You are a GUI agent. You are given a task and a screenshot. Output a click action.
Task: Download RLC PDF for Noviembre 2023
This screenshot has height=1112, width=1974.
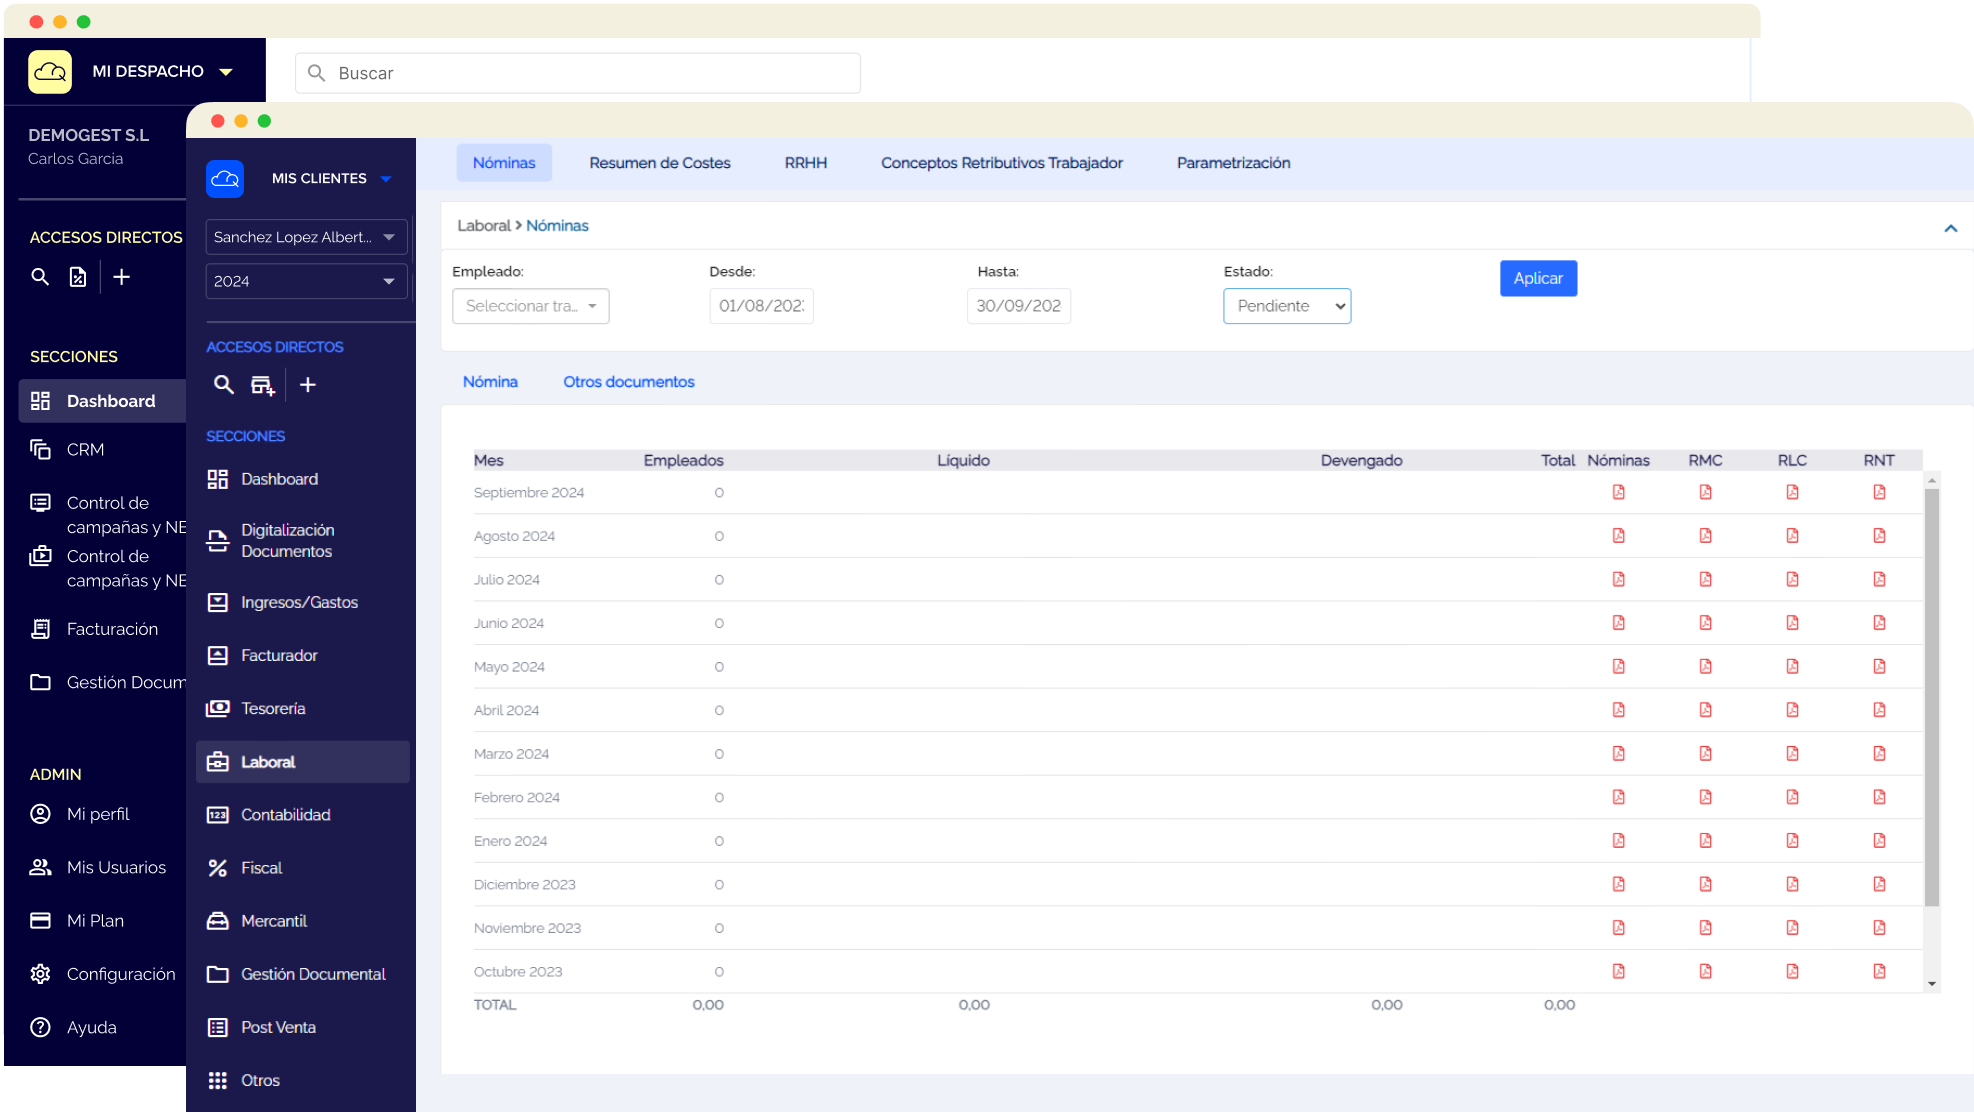(x=1792, y=928)
